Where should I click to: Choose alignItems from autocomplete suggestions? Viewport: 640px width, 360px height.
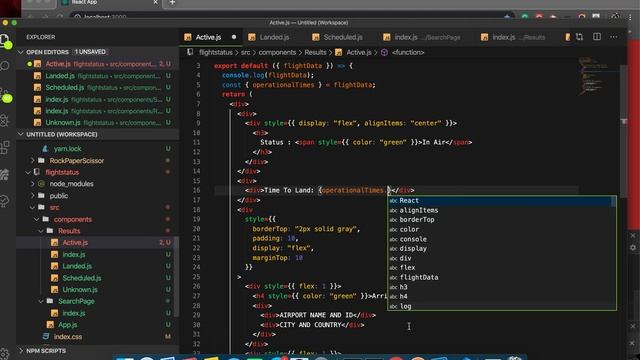501,210
